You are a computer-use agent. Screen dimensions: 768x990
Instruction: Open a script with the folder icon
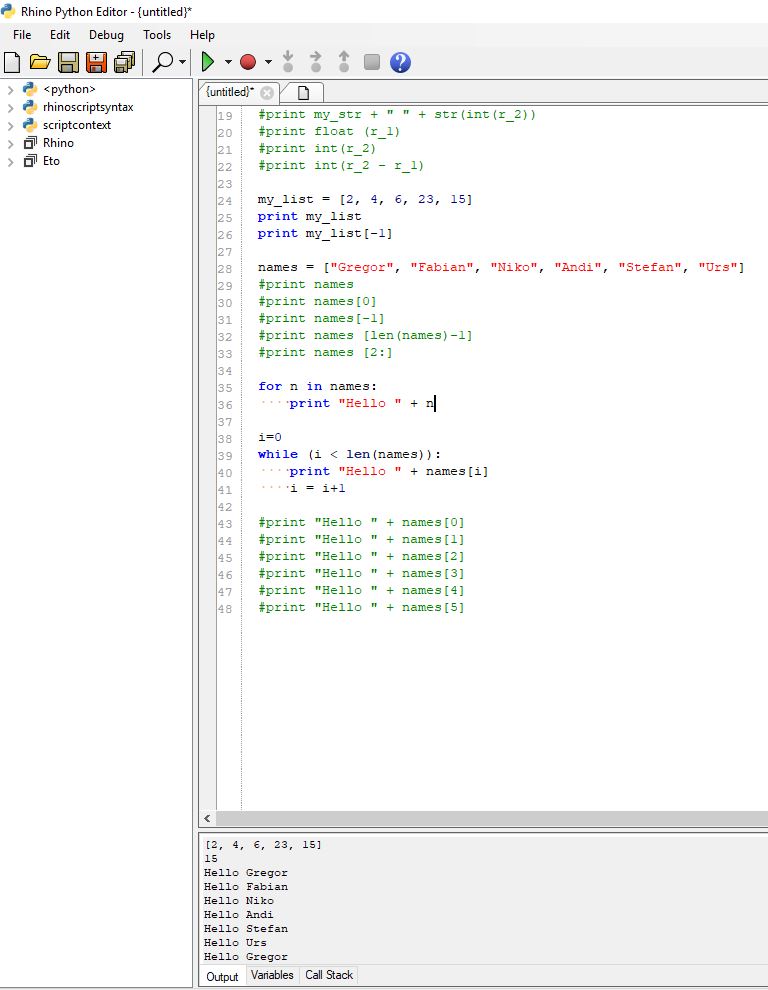point(40,63)
